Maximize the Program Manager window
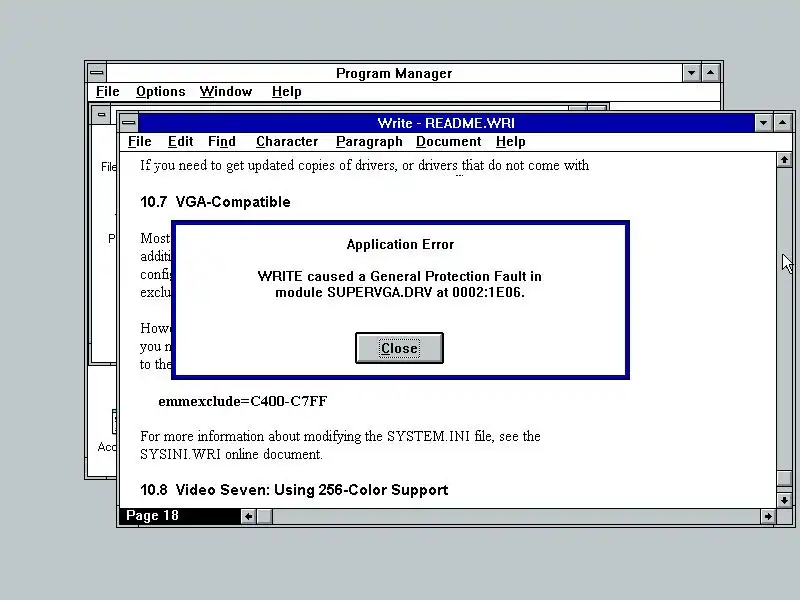 coord(711,72)
